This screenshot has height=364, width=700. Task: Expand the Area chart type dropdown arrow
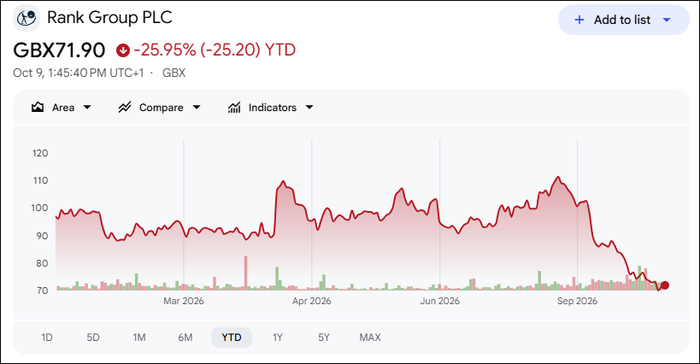click(x=87, y=107)
